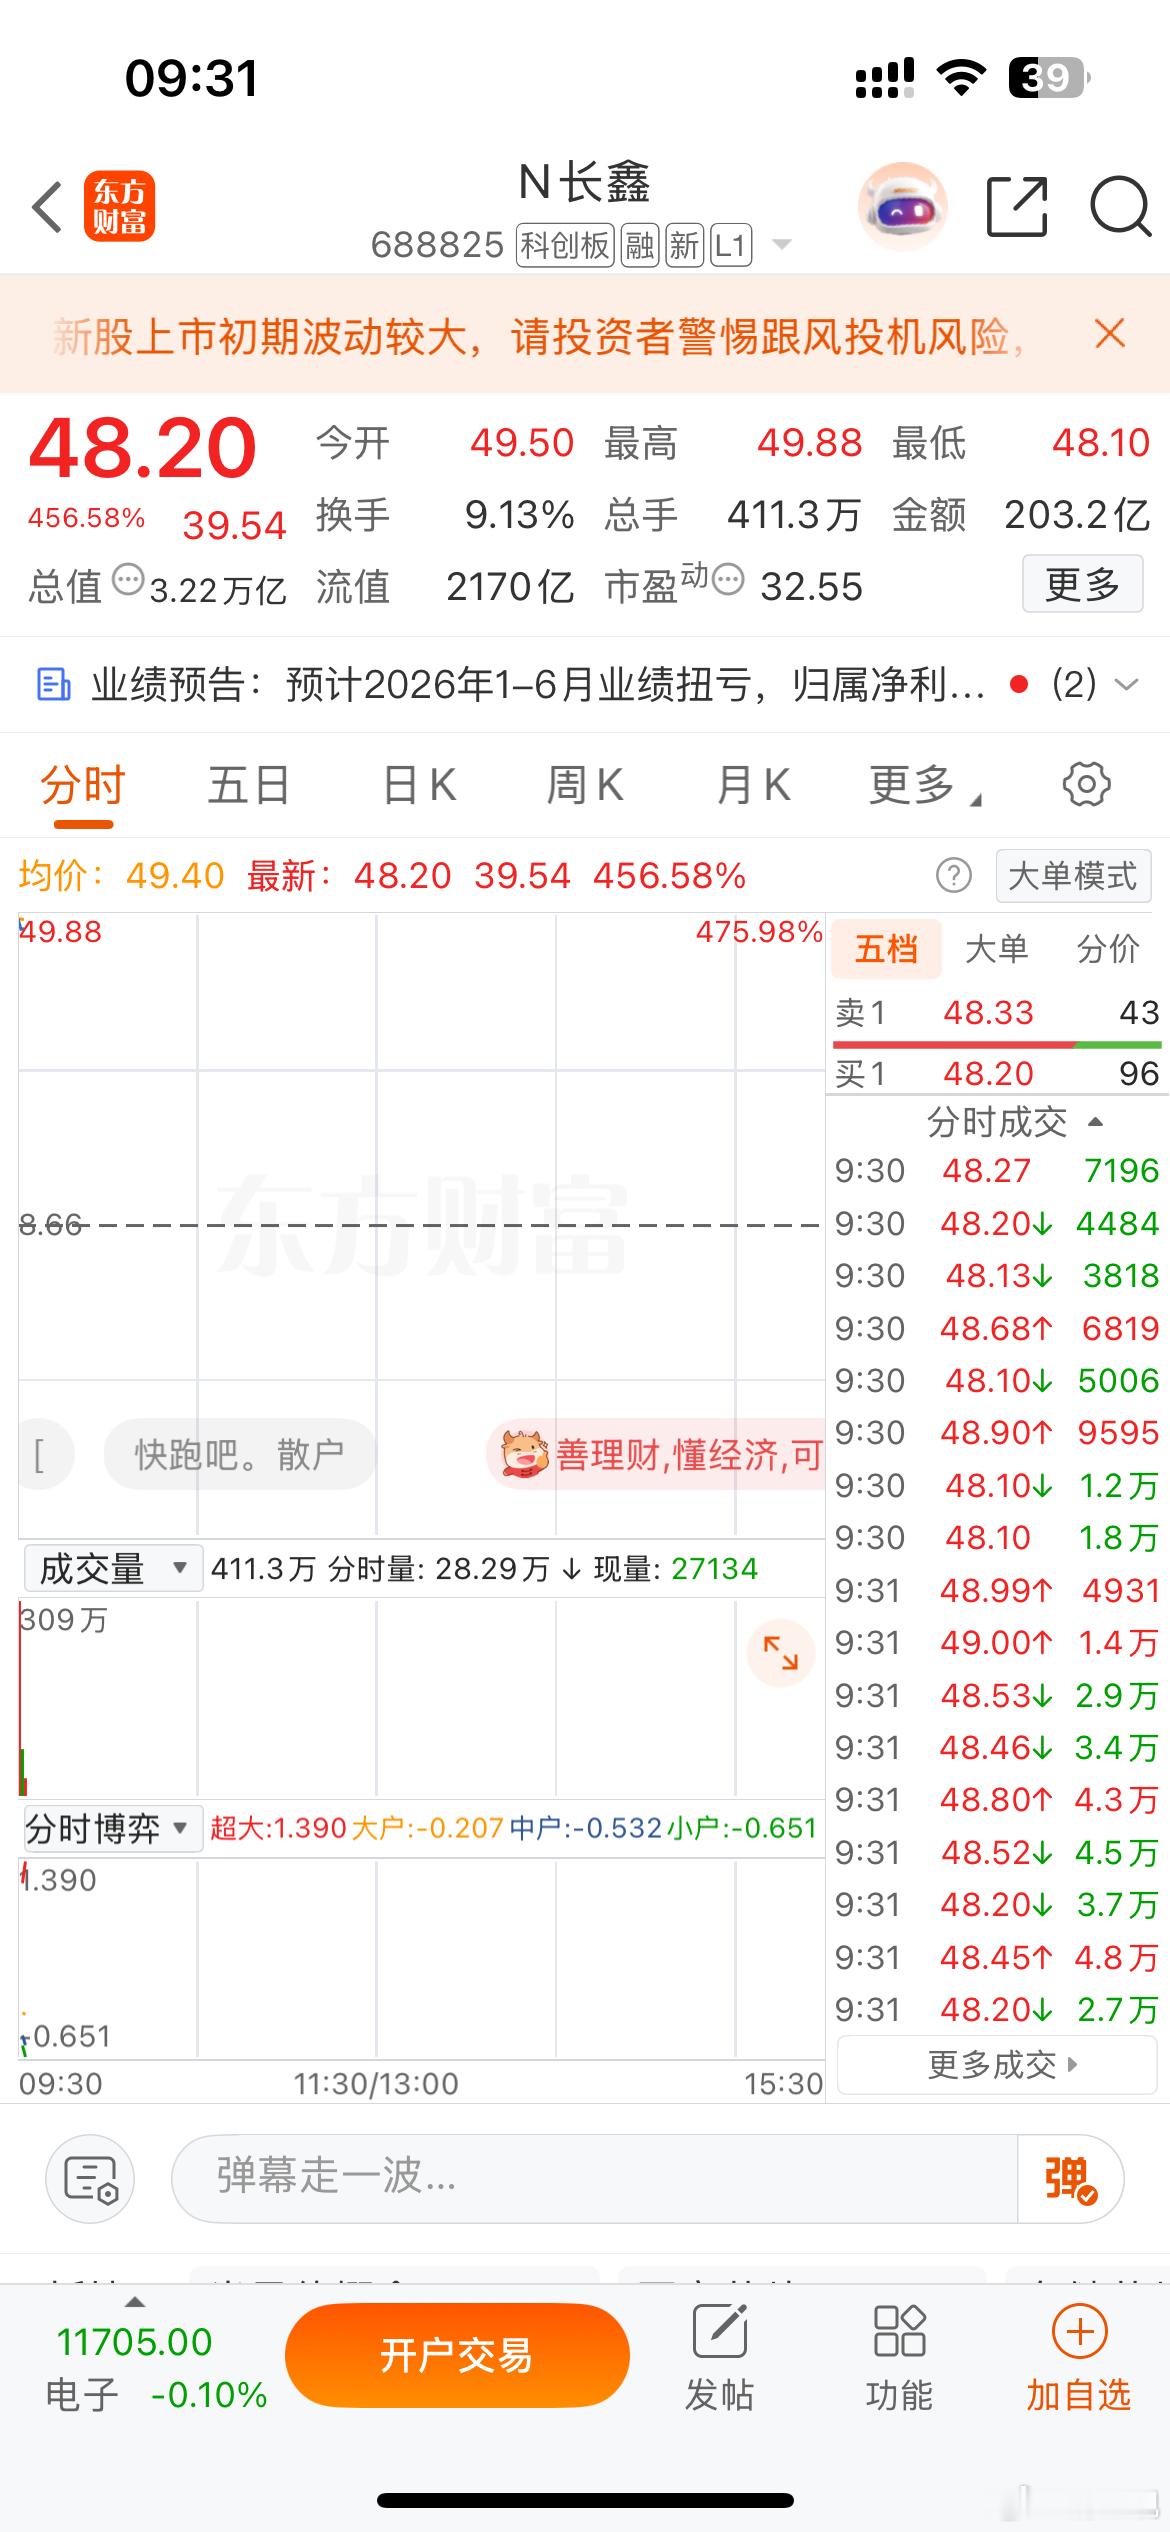Tap the 善理财,懂经济 ad banner text
This screenshot has height=2532, width=1170.
(689, 1455)
